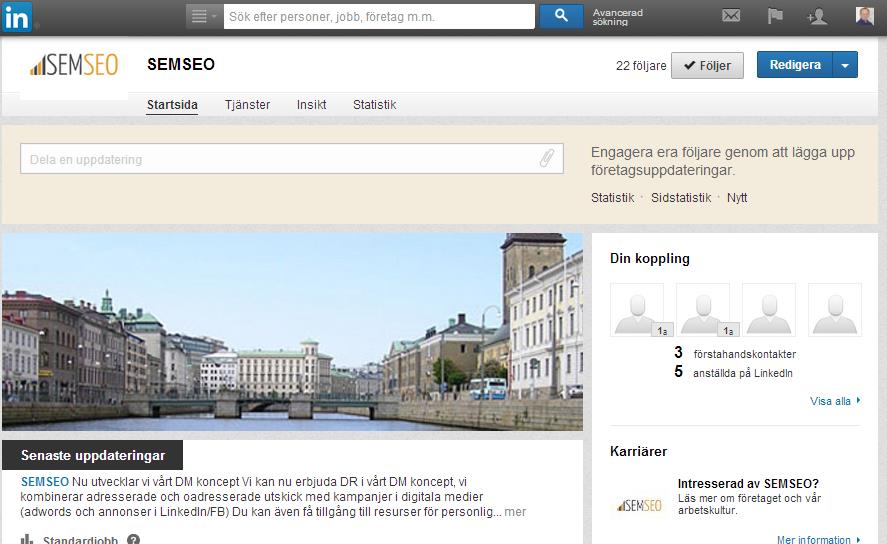Screen dimensions: 887x544
Task: Switch to the Statistik tab
Action: pos(374,105)
